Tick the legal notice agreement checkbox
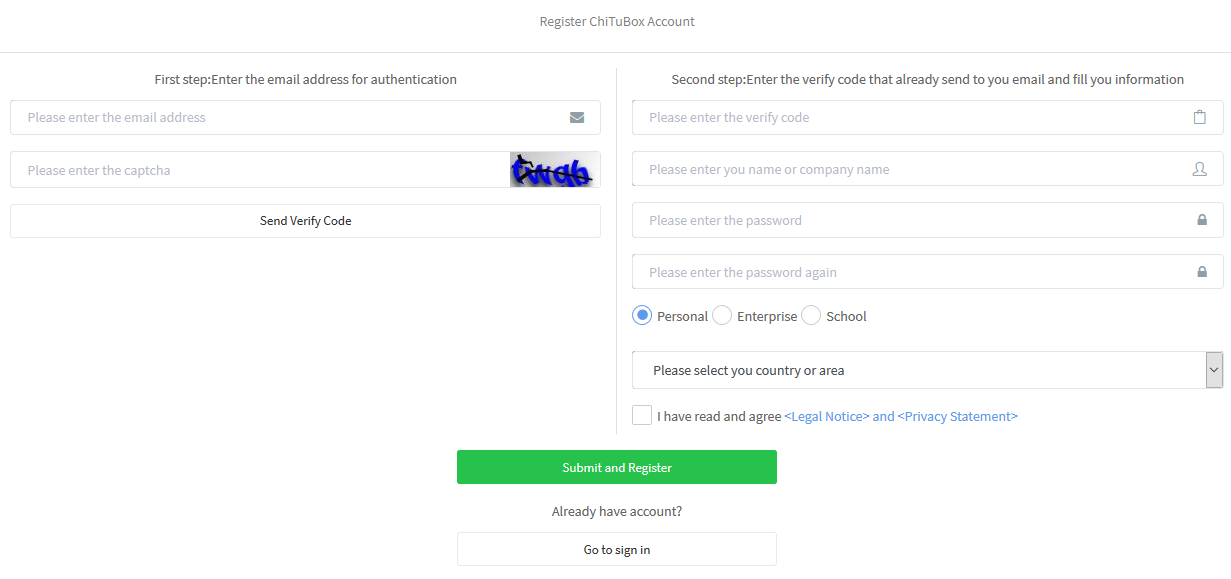 coord(642,415)
